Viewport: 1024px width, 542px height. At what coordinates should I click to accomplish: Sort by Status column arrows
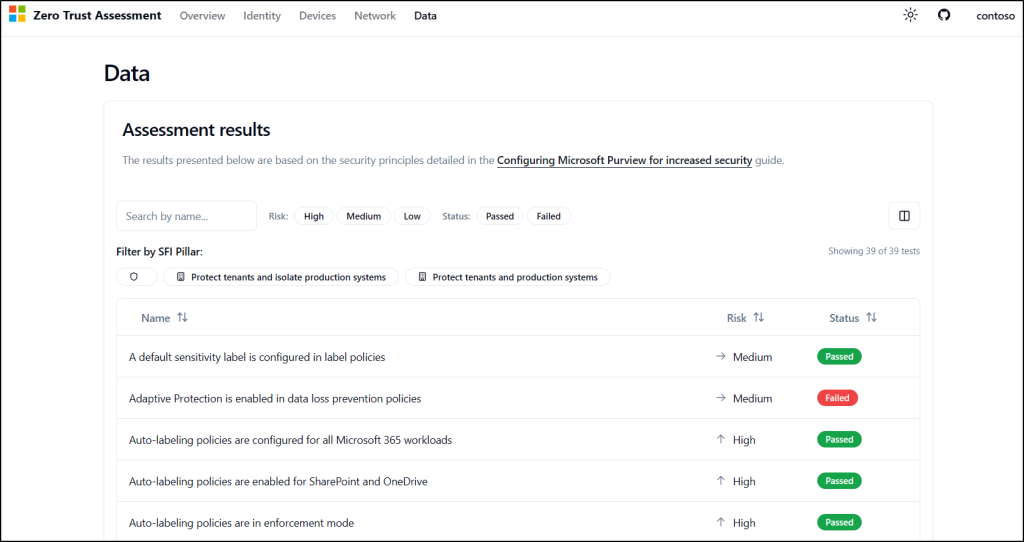[x=871, y=317]
